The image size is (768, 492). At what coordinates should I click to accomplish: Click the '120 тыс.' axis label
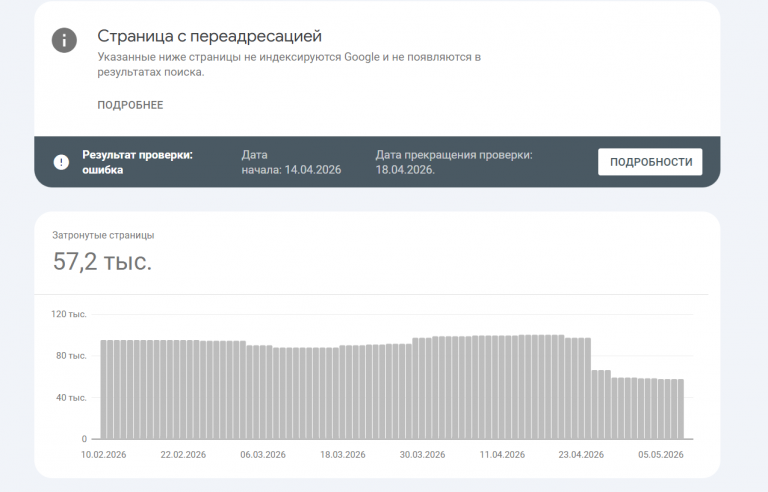click(69, 314)
